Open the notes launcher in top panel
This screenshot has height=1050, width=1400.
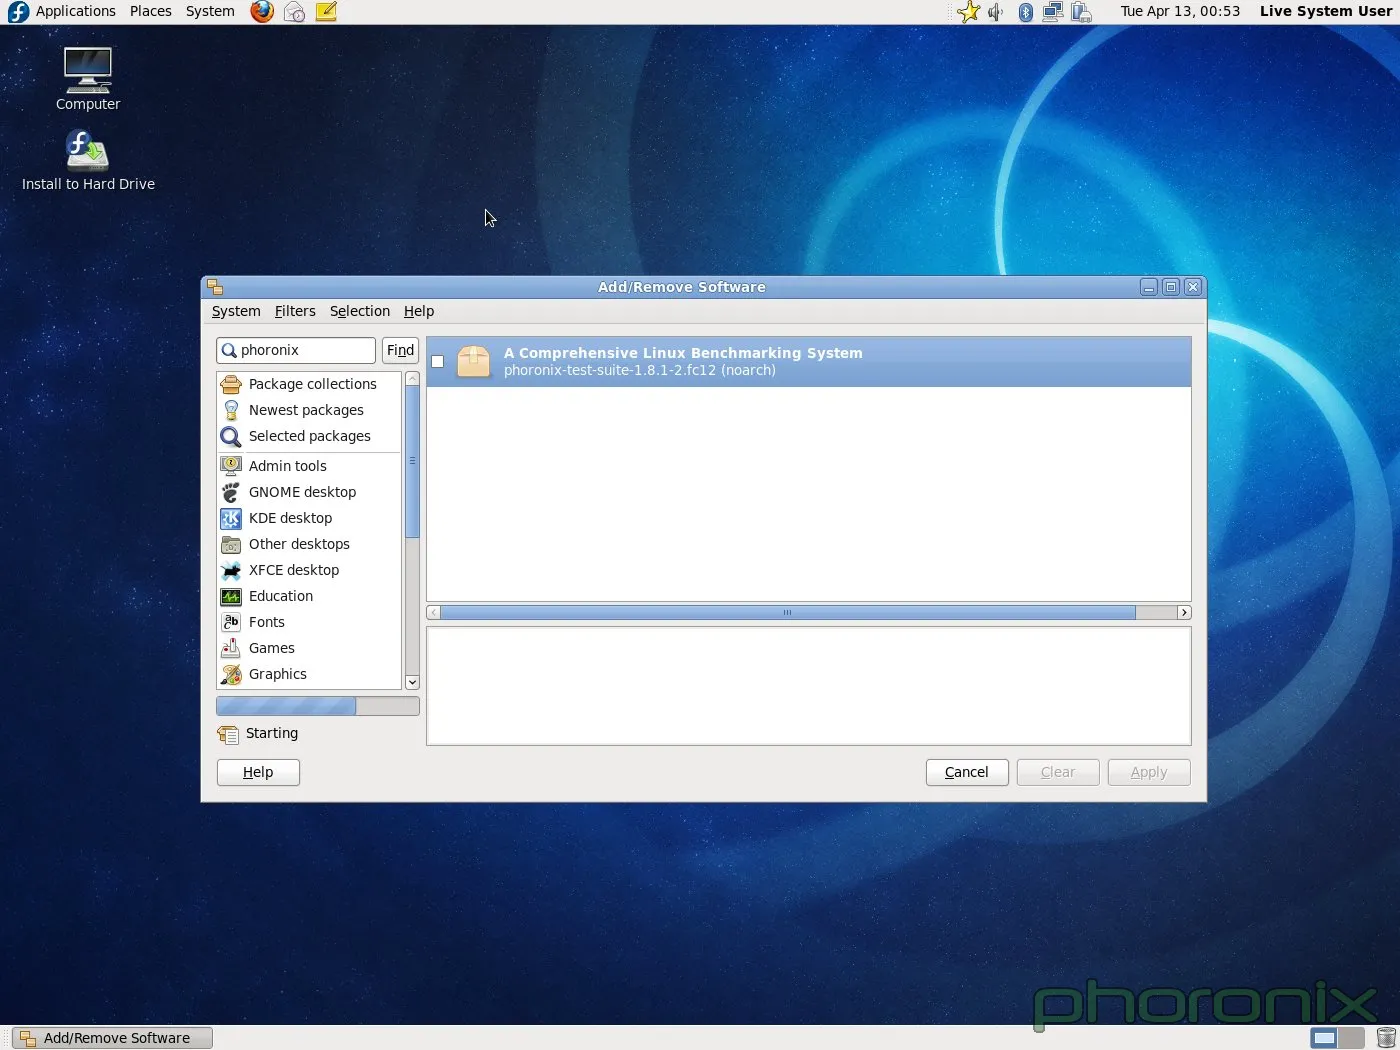pyautogui.click(x=326, y=11)
